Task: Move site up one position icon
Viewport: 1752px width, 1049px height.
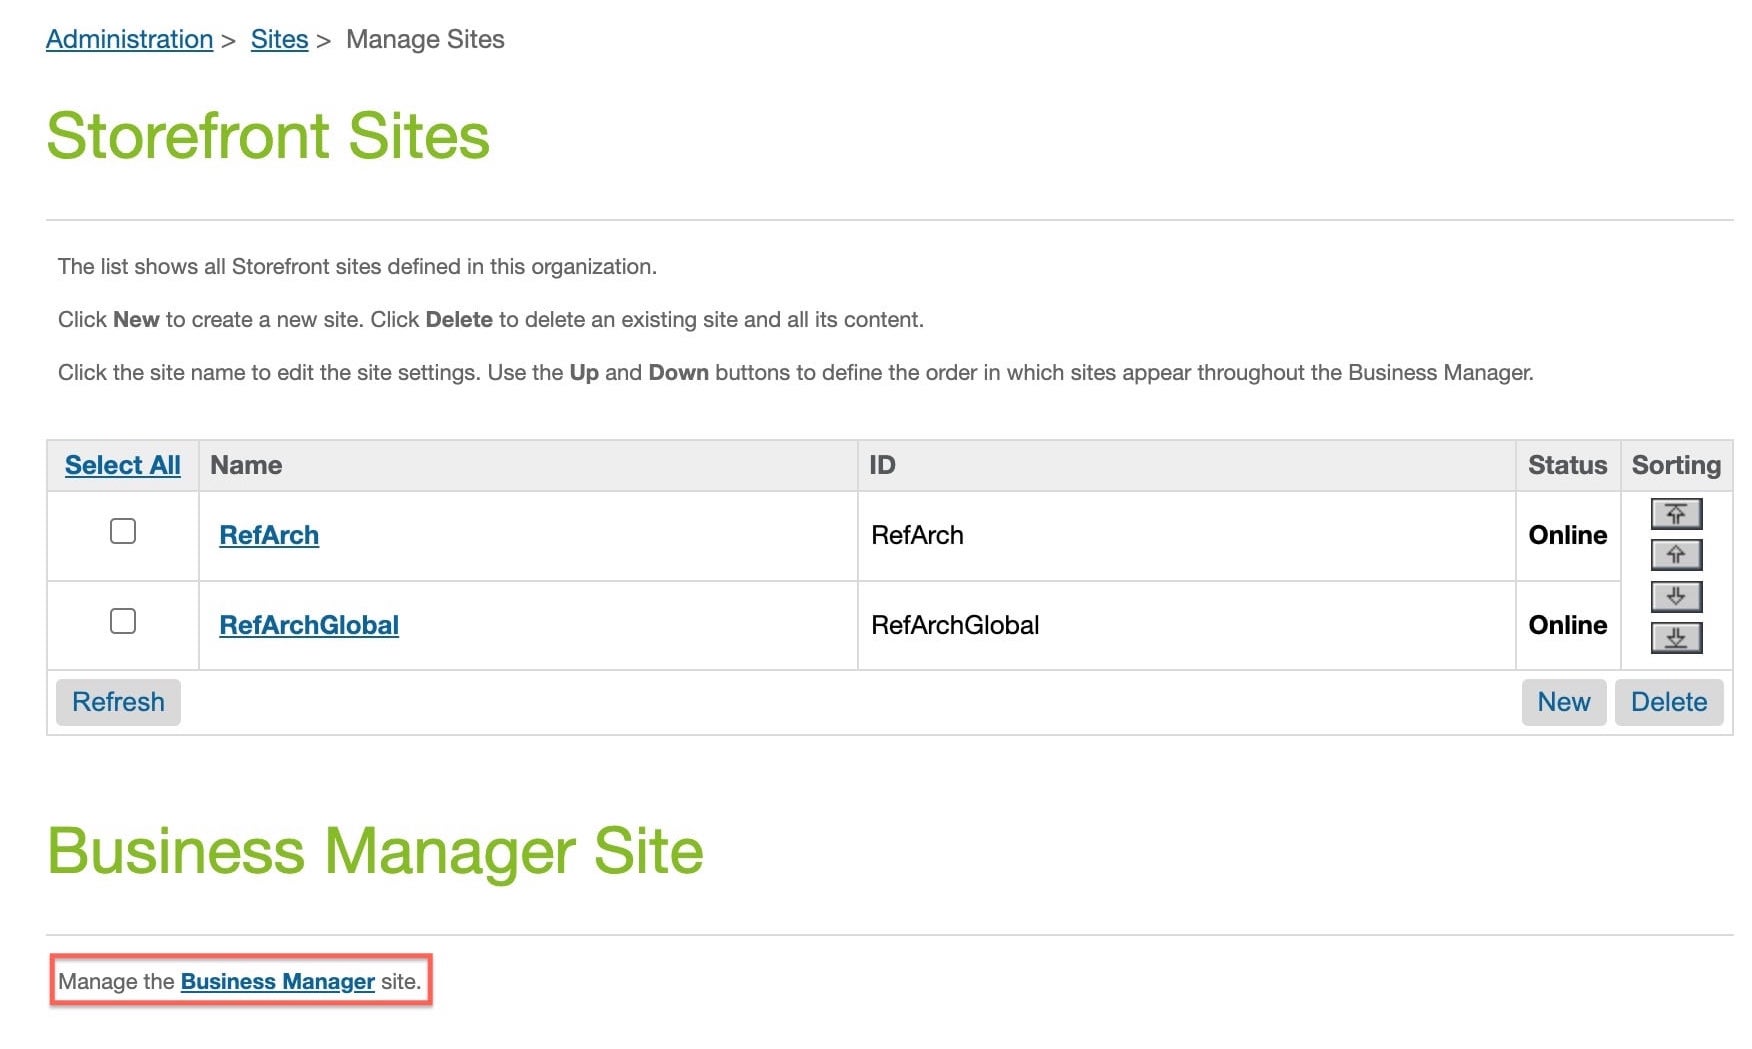Action: [1676, 555]
